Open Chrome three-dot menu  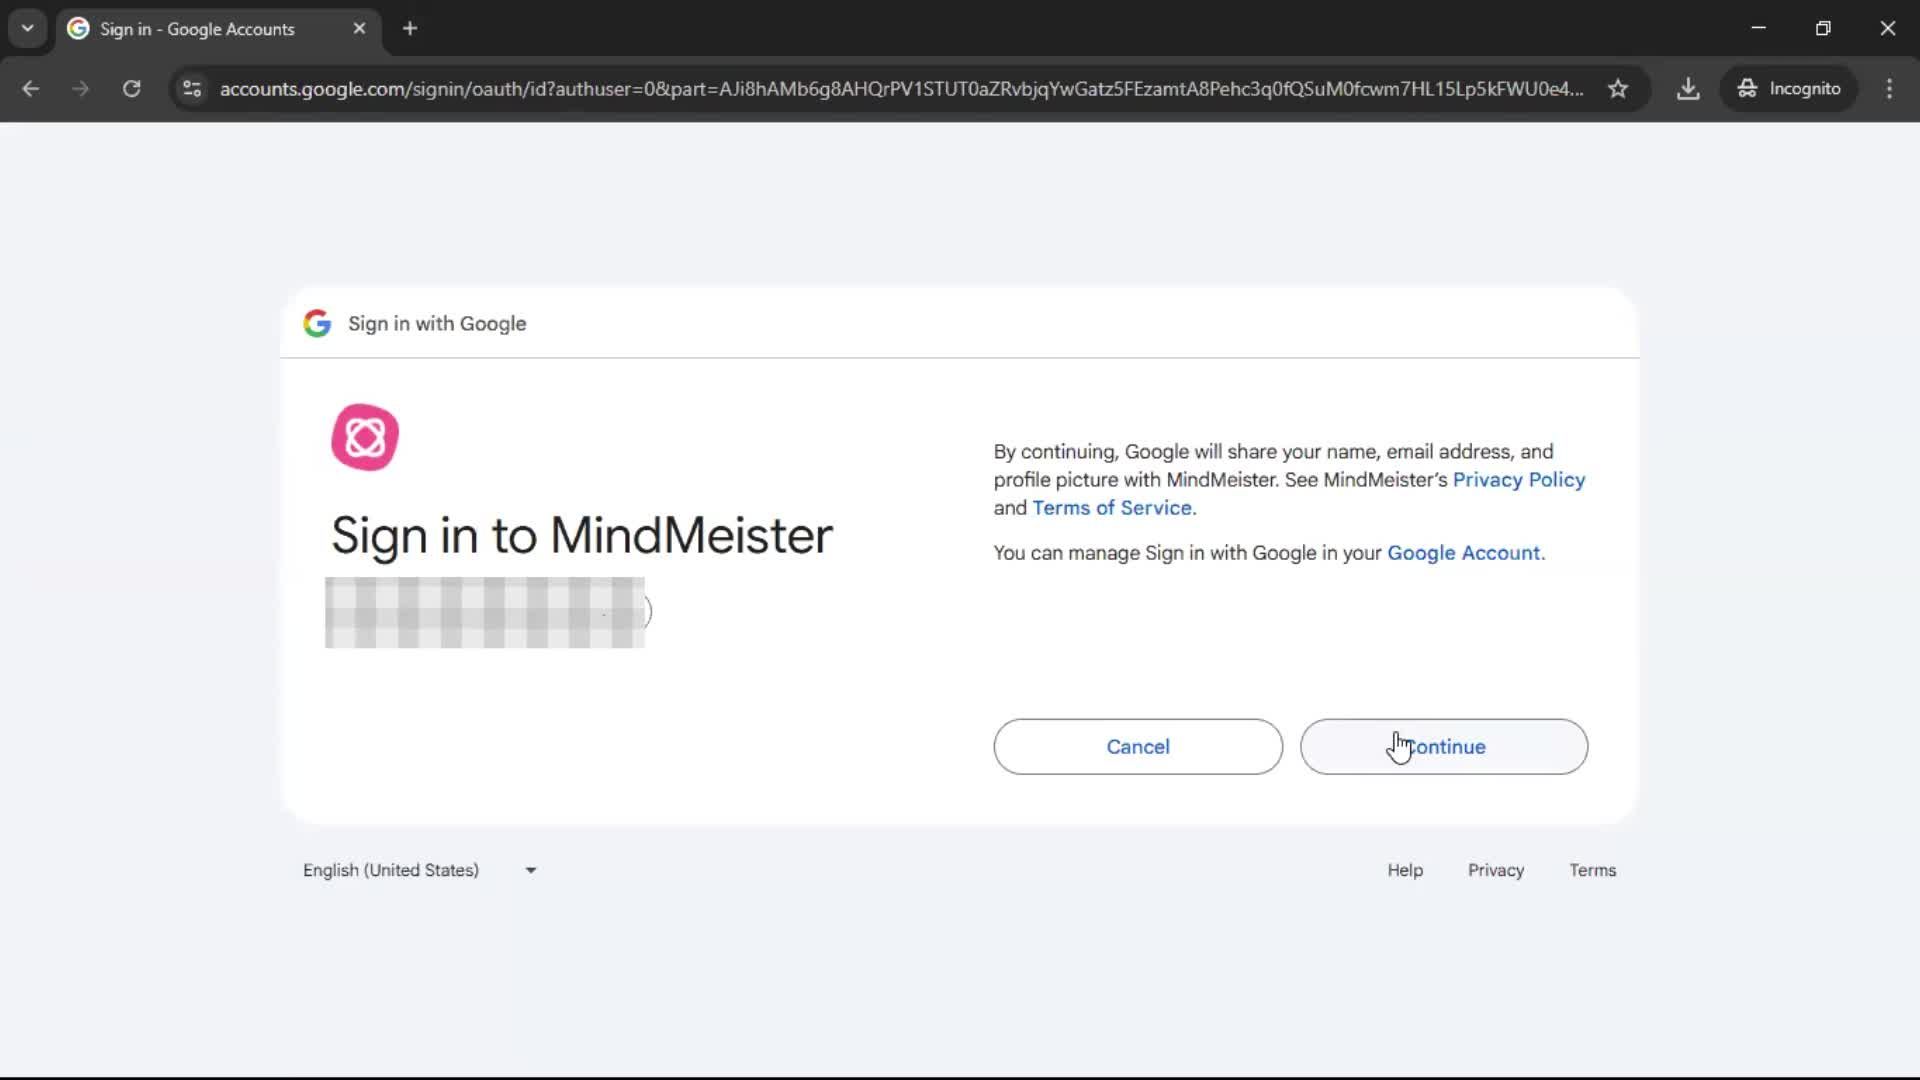point(1889,89)
